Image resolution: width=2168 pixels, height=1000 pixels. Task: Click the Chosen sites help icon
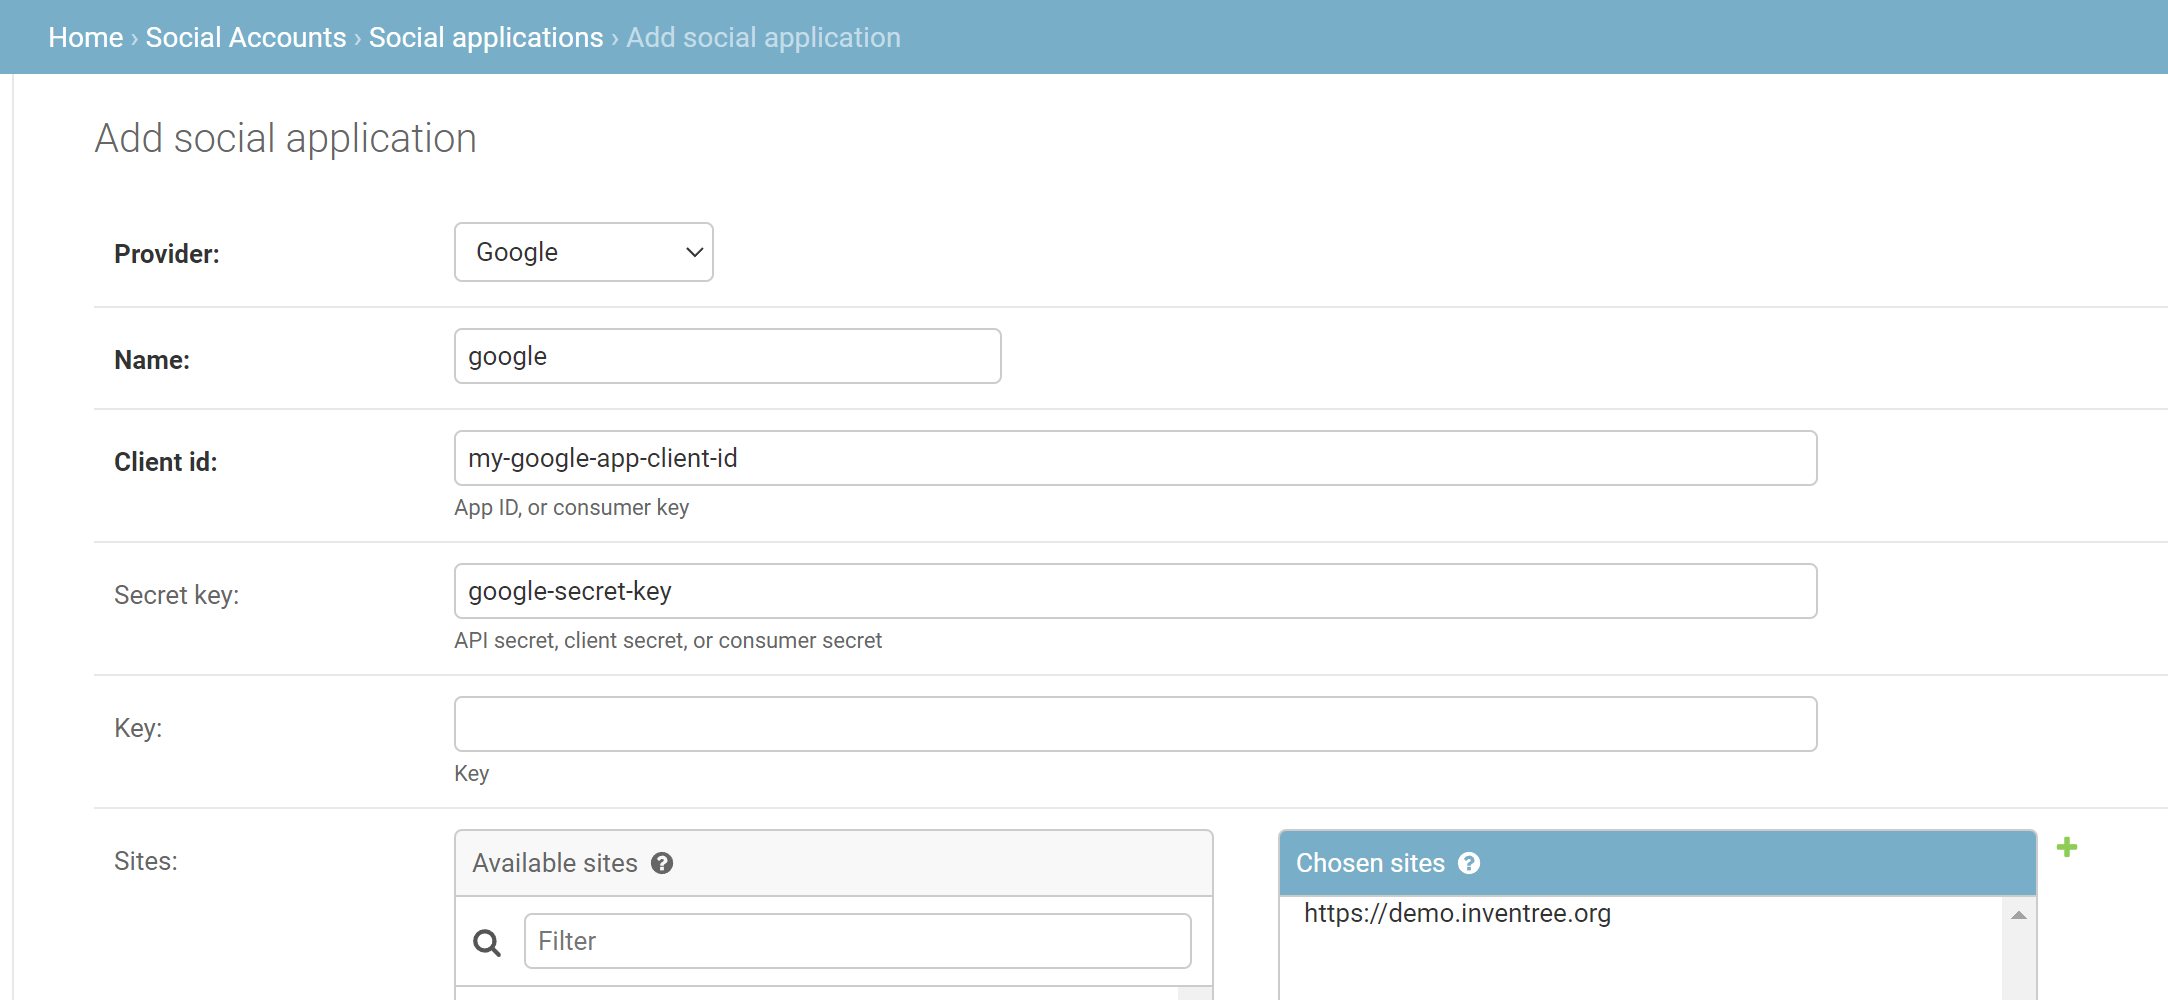(x=1469, y=863)
